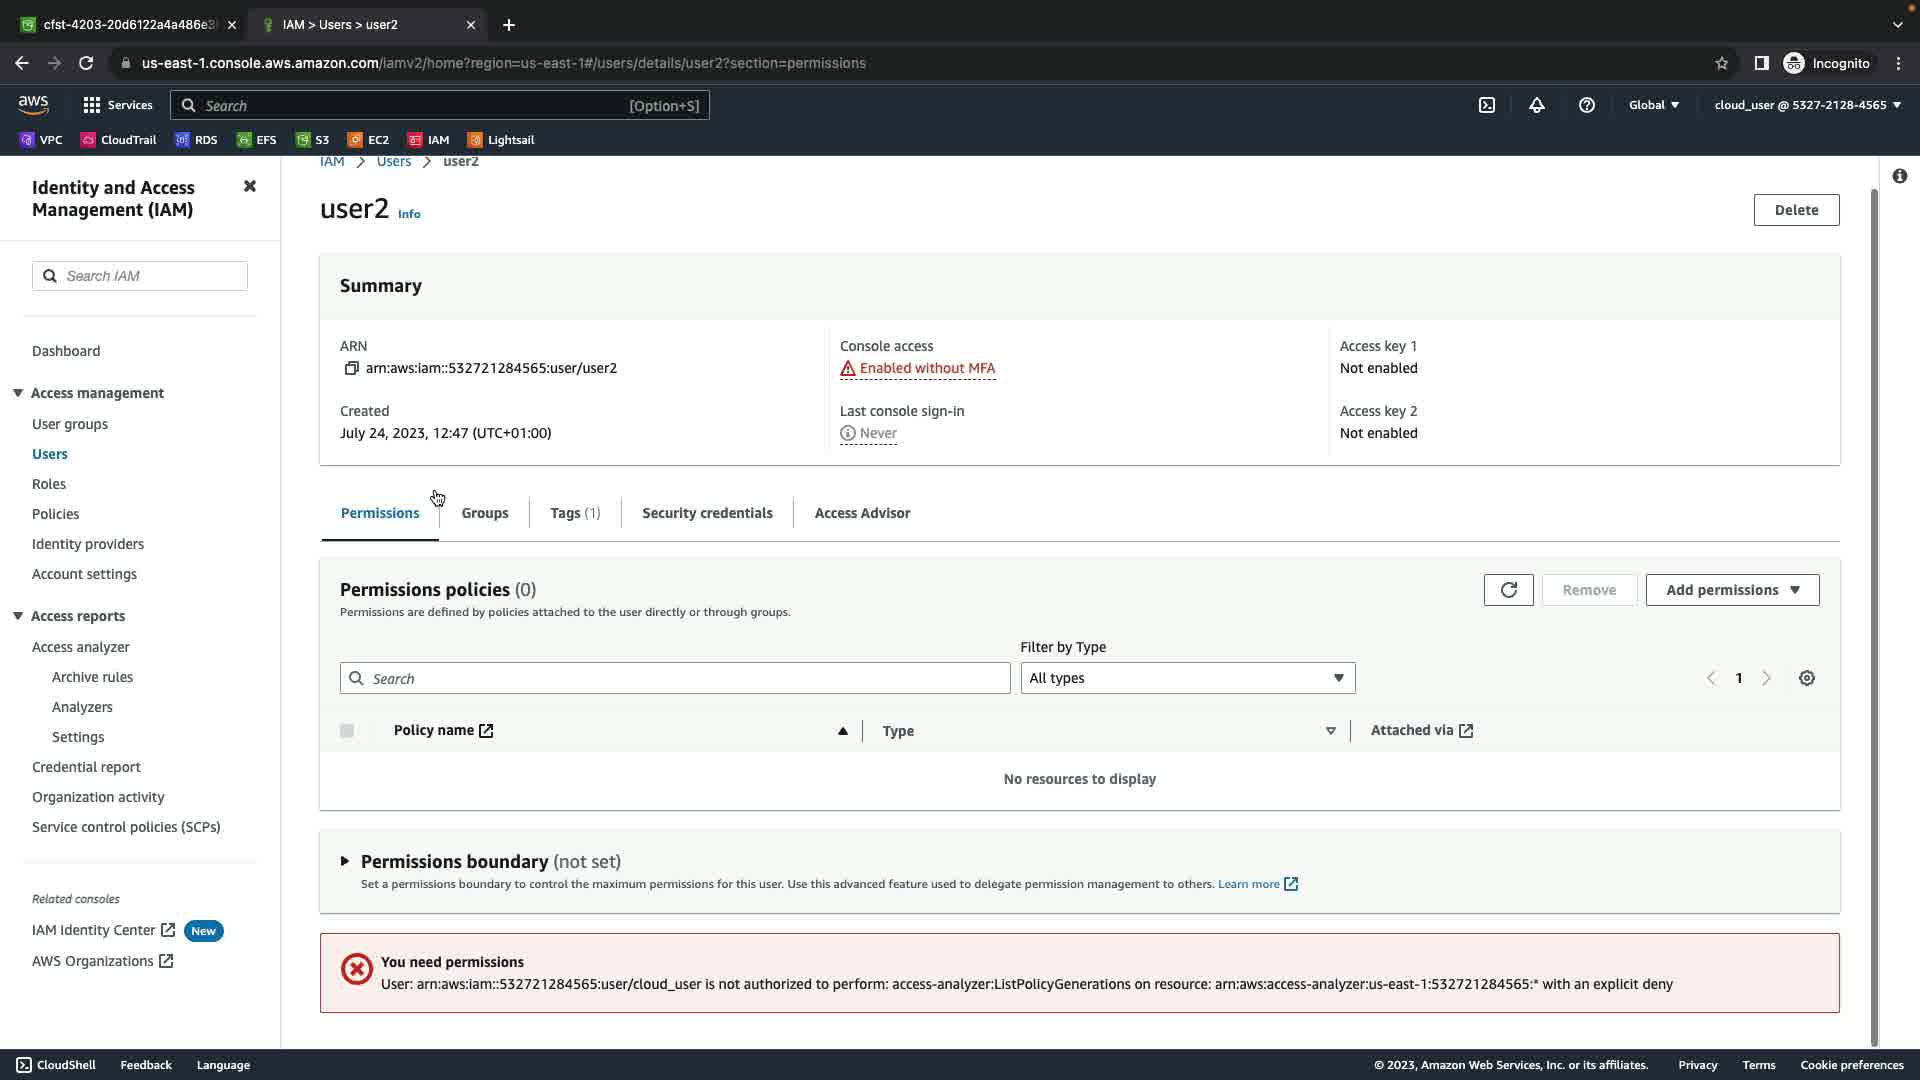Open the EC2 bookmark shortcut
This screenshot has width=1920, height=1080.
point(368,140)
